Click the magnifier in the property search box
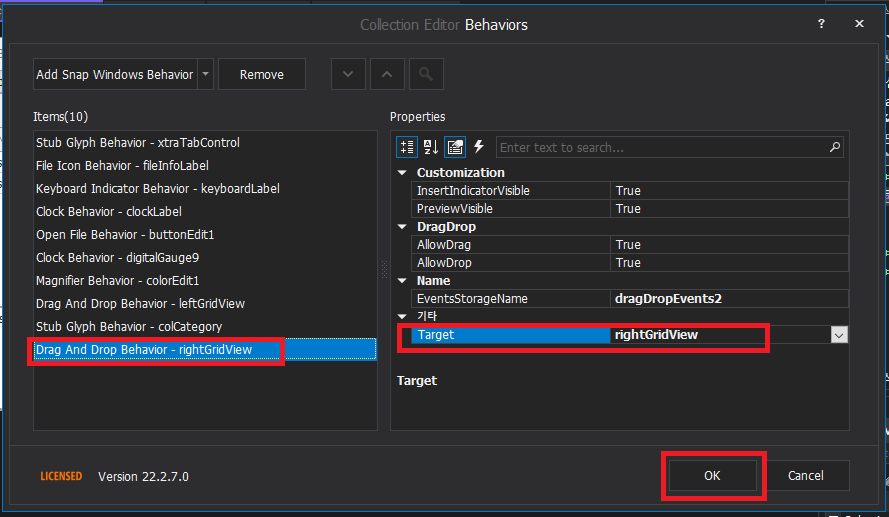Screen dimensions: 889x517 [x=835, y=147]
